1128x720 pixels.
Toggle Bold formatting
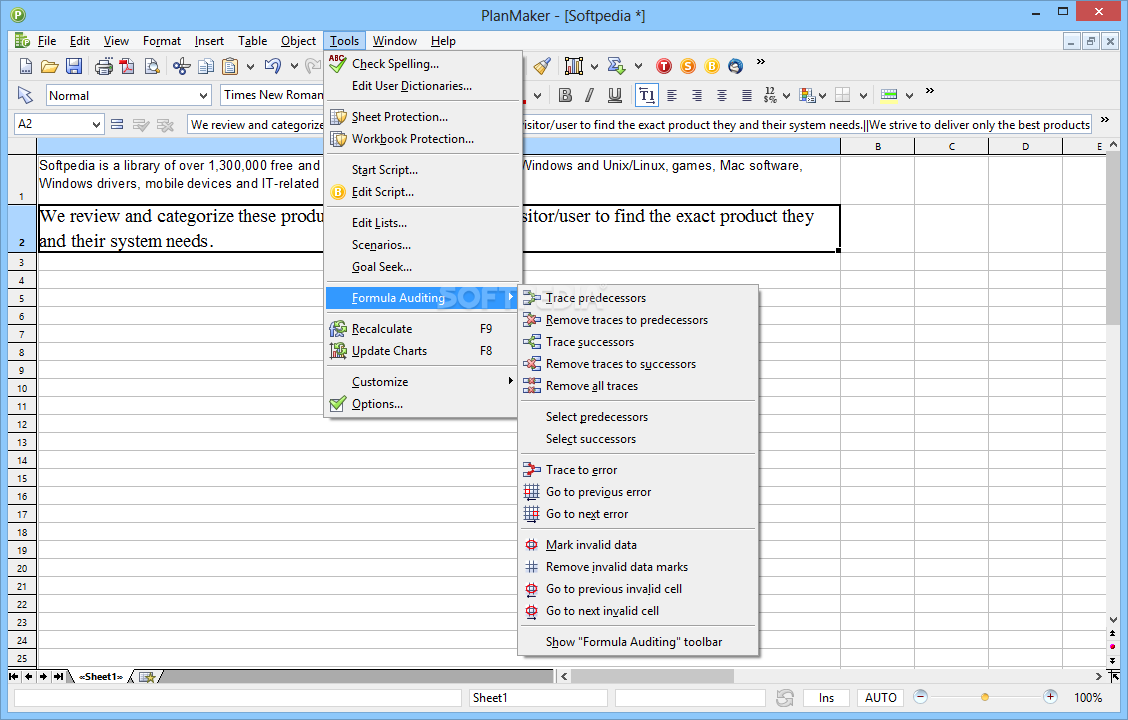click(565, 96)
